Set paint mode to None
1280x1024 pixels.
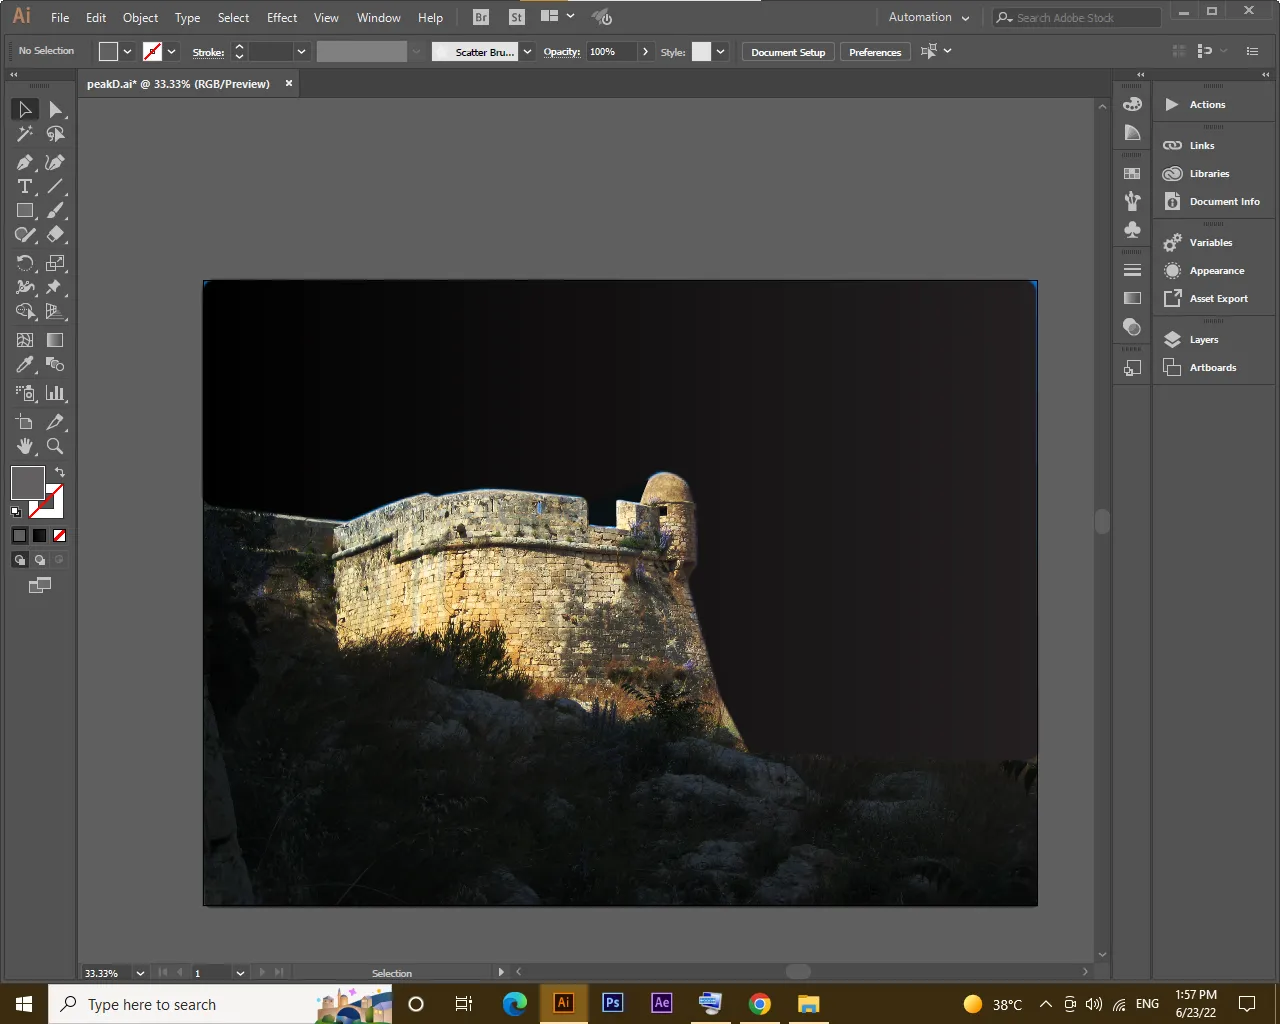(x=59, y=535)
